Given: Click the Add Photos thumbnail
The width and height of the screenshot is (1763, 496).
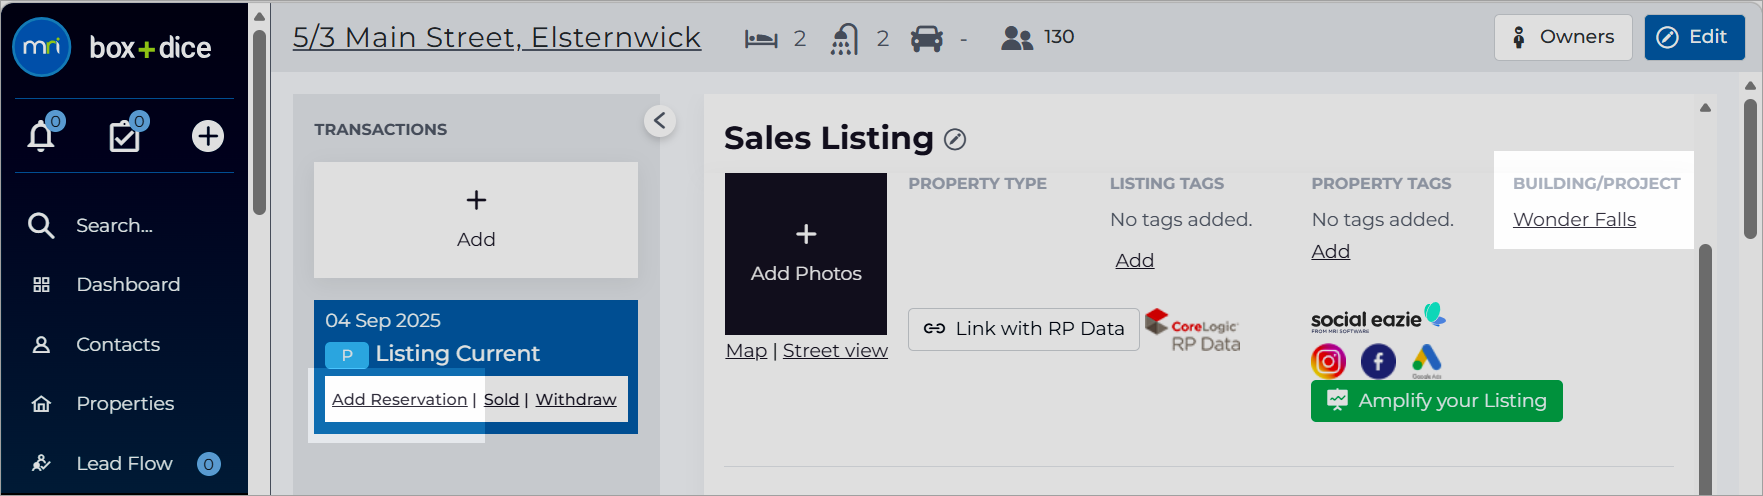Looking at the screenshot, I should 806,254.
